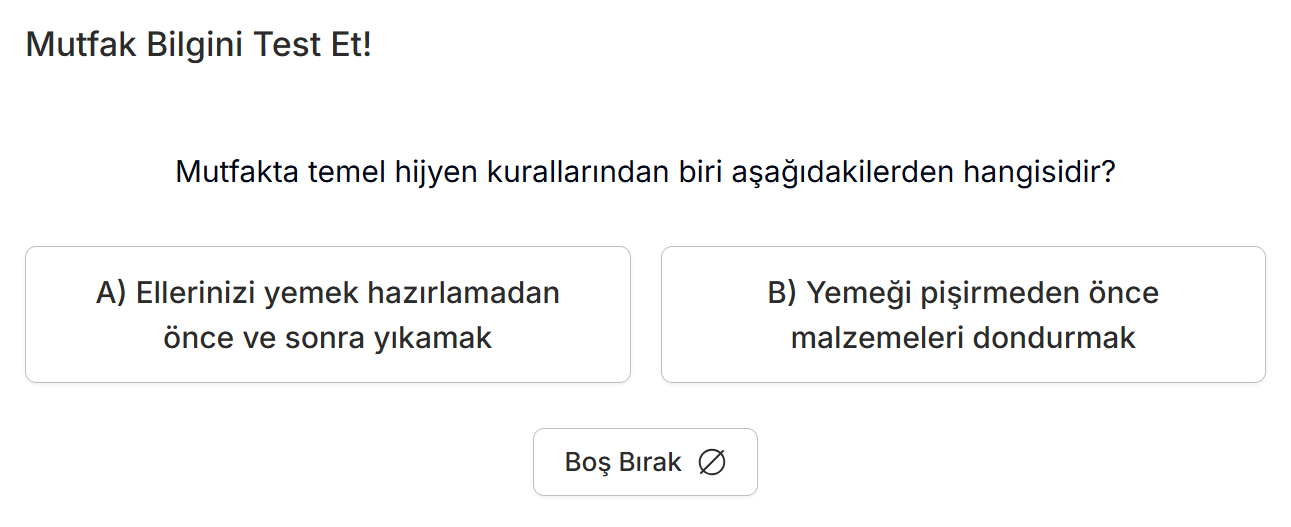Image resolution: width=1291 pixels, height=527 pixels.
Task: Answer with the freeze-ingredients option
Action: [x=963, y=315]
